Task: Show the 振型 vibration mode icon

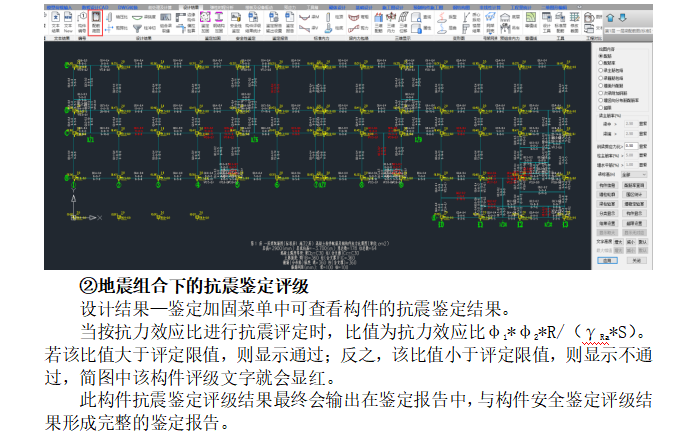Action: 446,17
